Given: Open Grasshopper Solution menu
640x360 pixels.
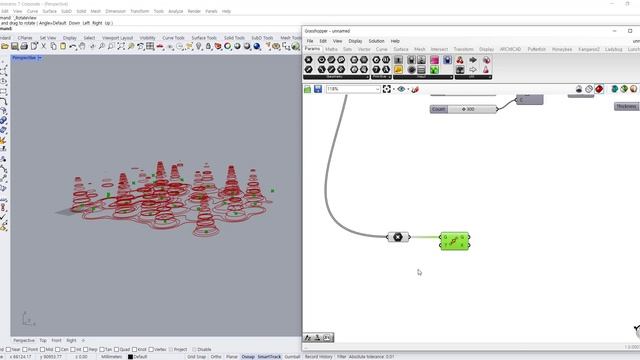Looking at the screenshot, I should (376, 41).
